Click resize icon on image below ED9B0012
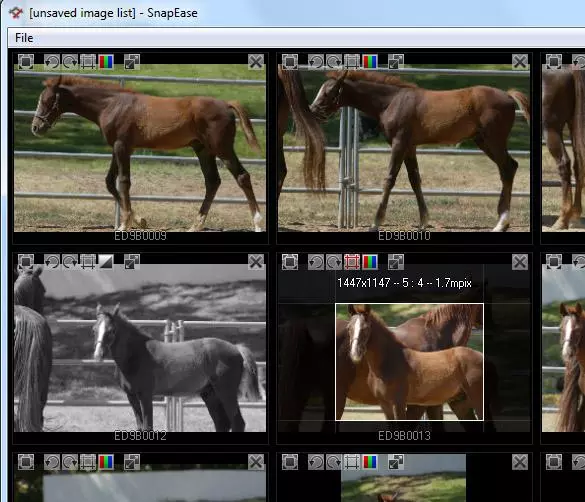Screen dimensions: 585x502 (132, 462)
